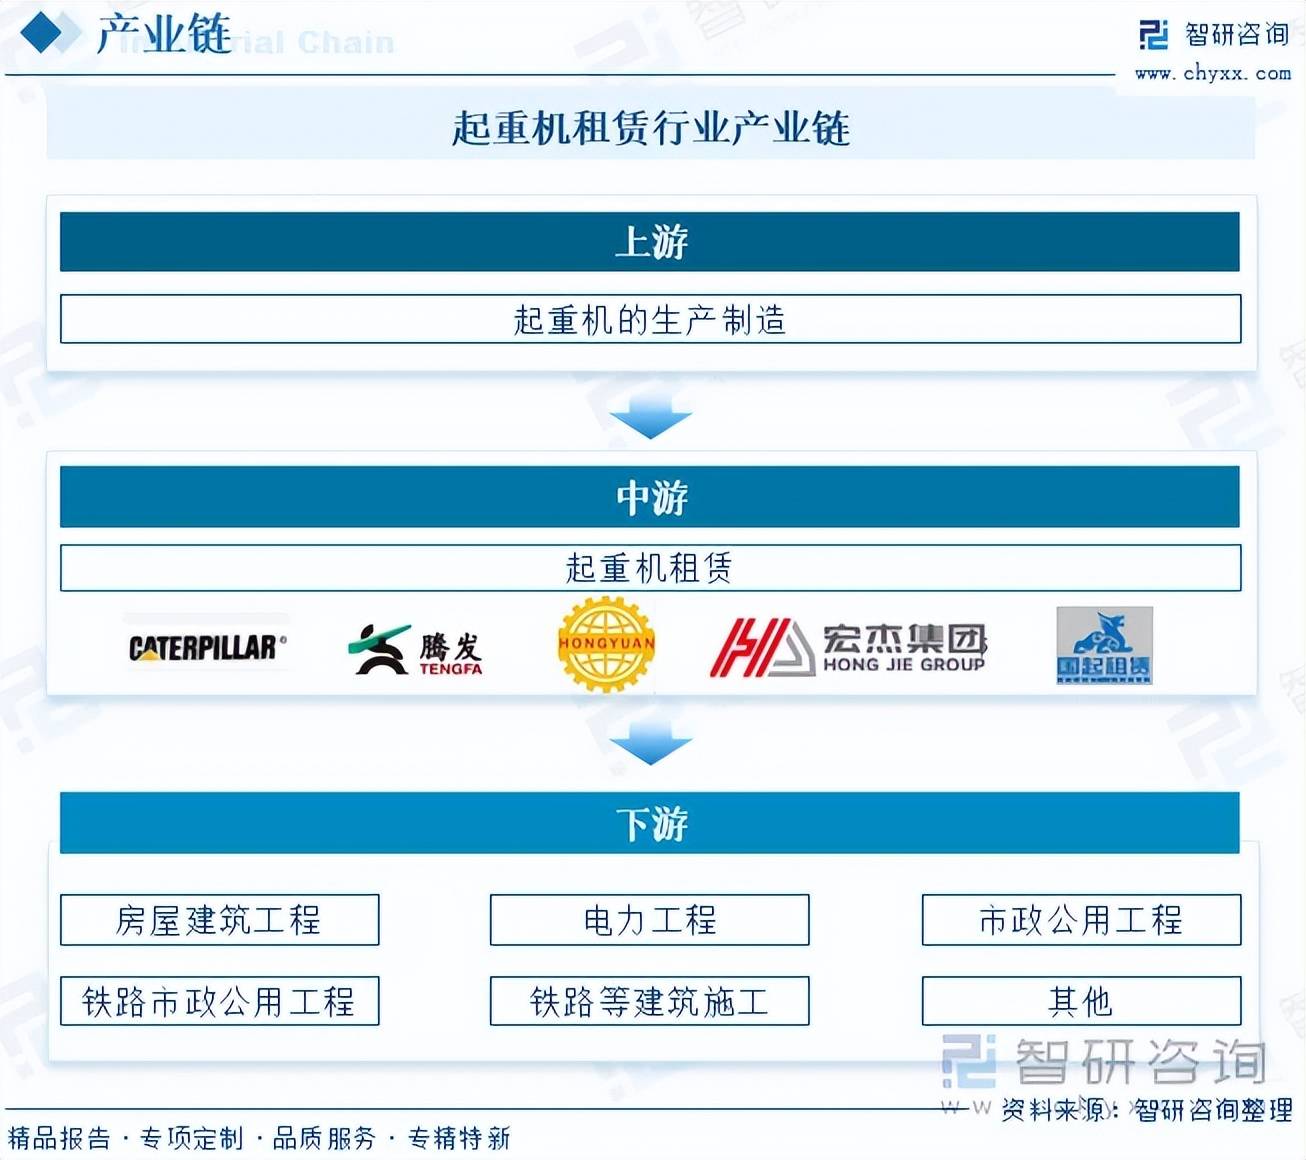Select the 上游 header bar
This screenshot has width=1306, height=1160.
[650, 242]
